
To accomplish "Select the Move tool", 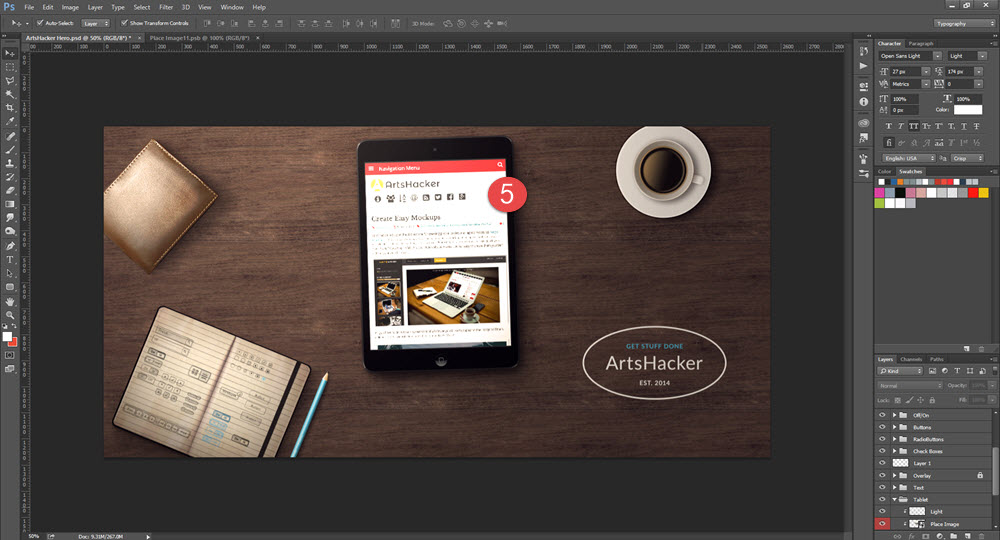I will coord(10,54).
